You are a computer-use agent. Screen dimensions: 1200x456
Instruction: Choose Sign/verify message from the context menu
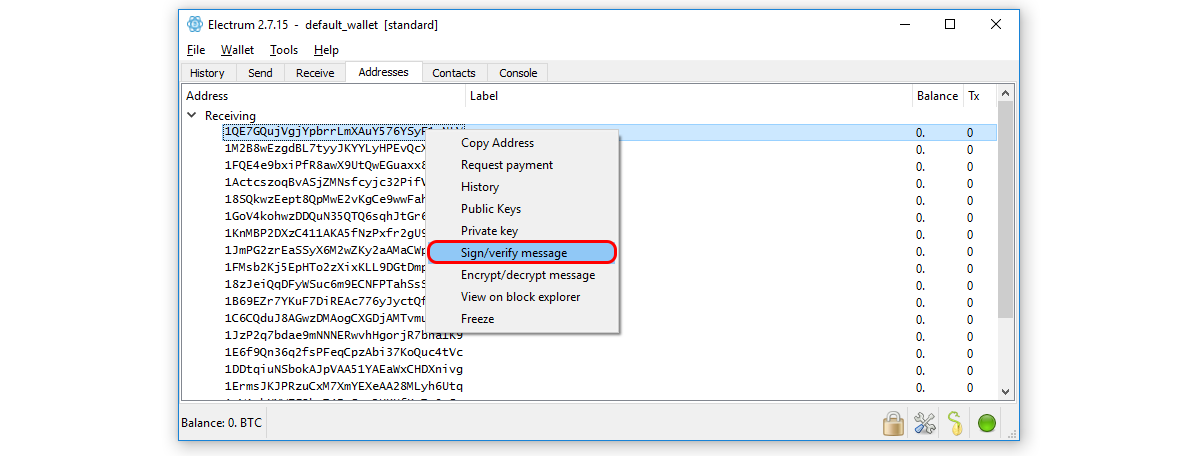click(x=523, y=253)
